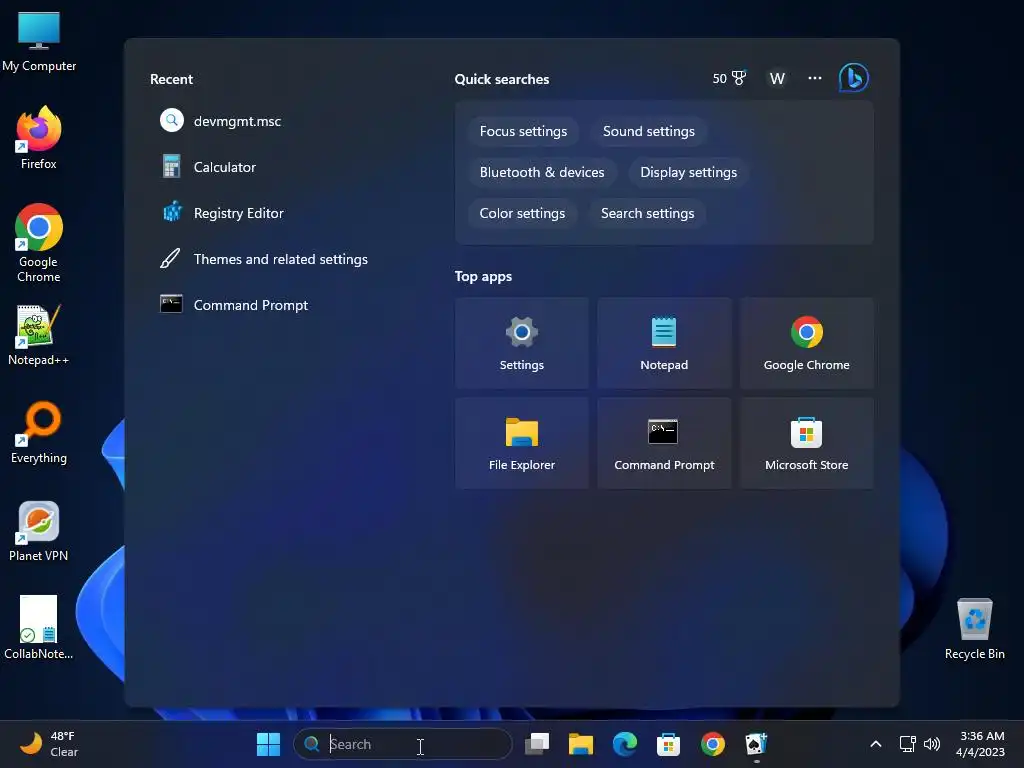This screenshot has width=1024, height=768.
Task: Launch Settings from Top apps
Action: click(522, 343)
